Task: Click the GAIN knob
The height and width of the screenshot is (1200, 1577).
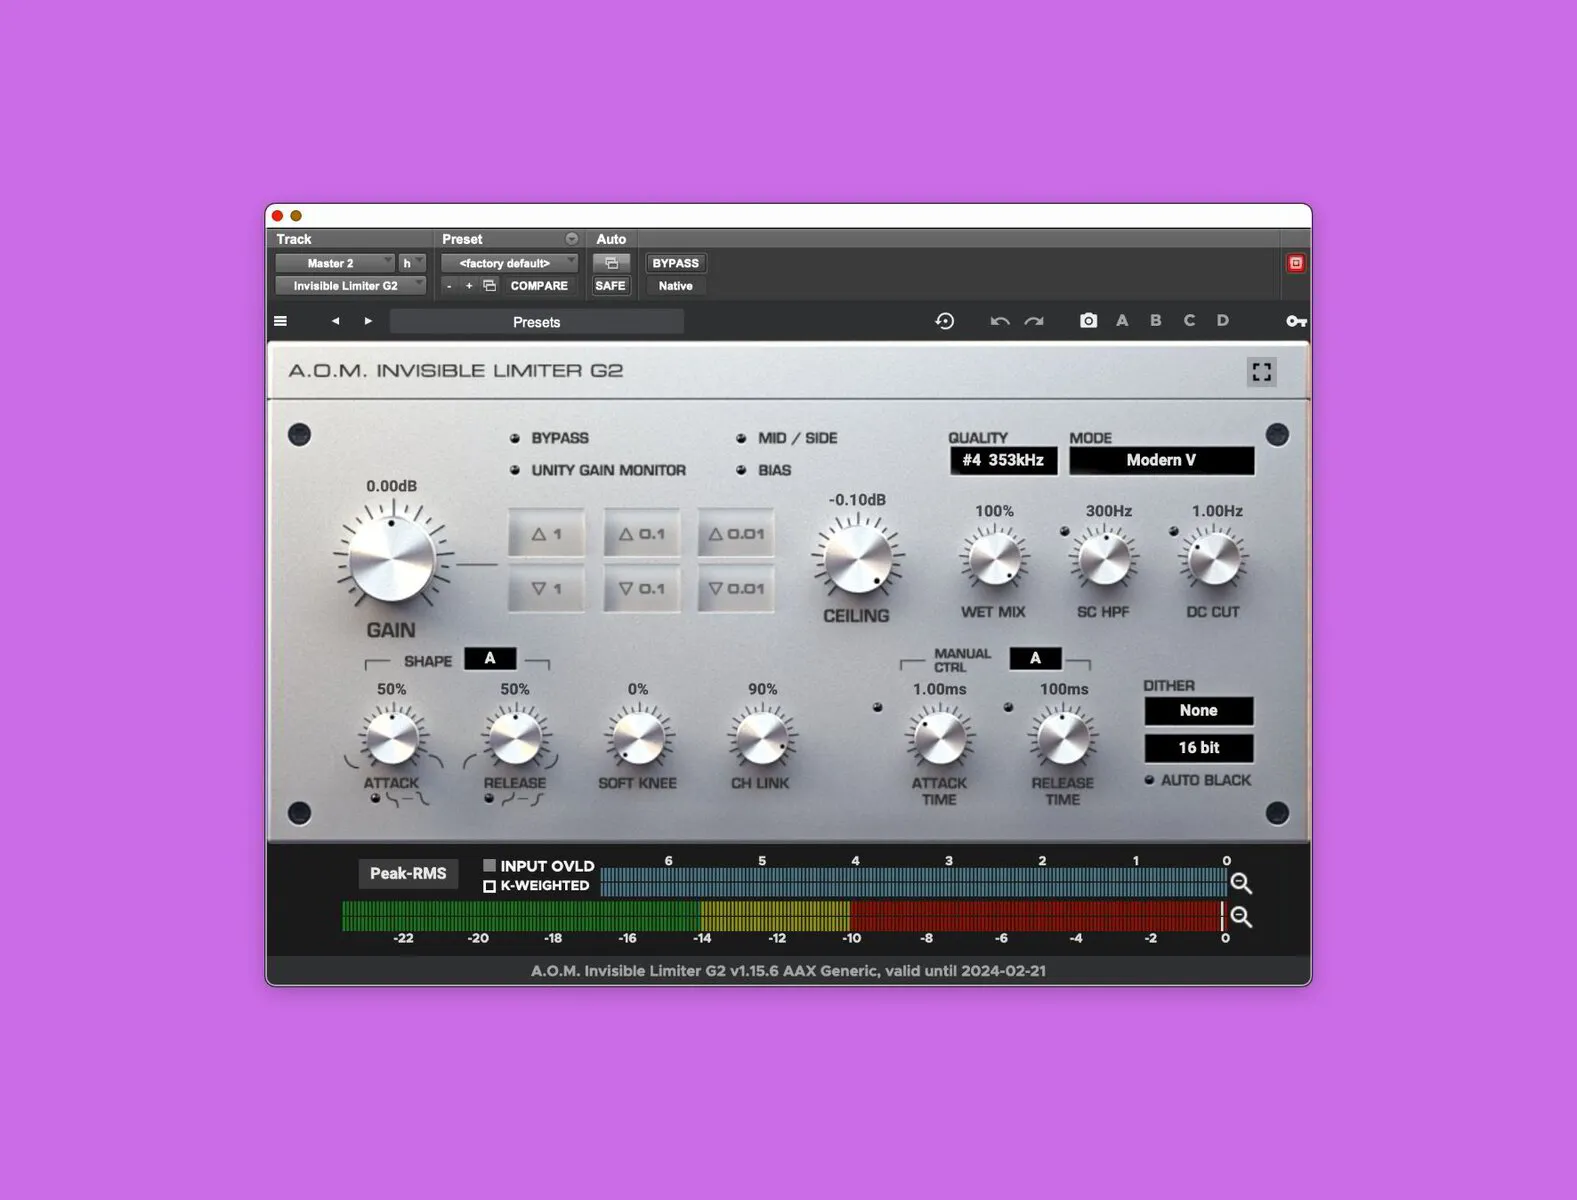Action: pyautogui.click(x=391, y=558)
